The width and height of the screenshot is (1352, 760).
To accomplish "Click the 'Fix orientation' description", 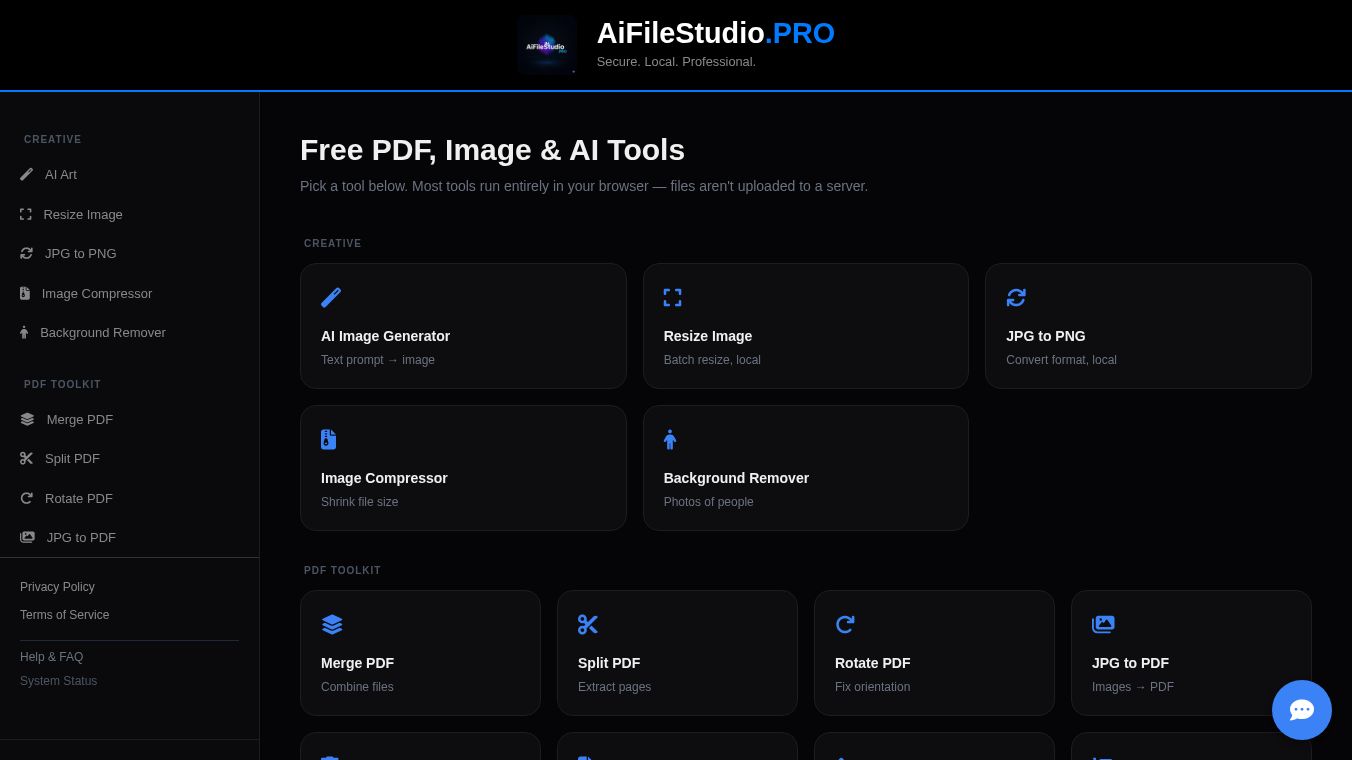I will (x=873, y=687).
